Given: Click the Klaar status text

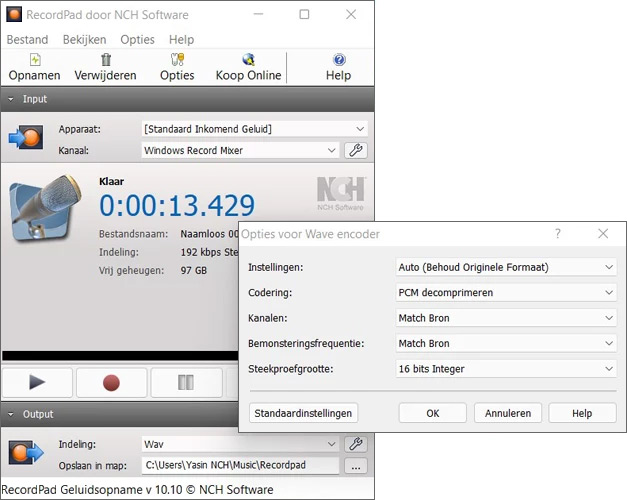Looking at the screenshot, I should click(x=112, y=182).
